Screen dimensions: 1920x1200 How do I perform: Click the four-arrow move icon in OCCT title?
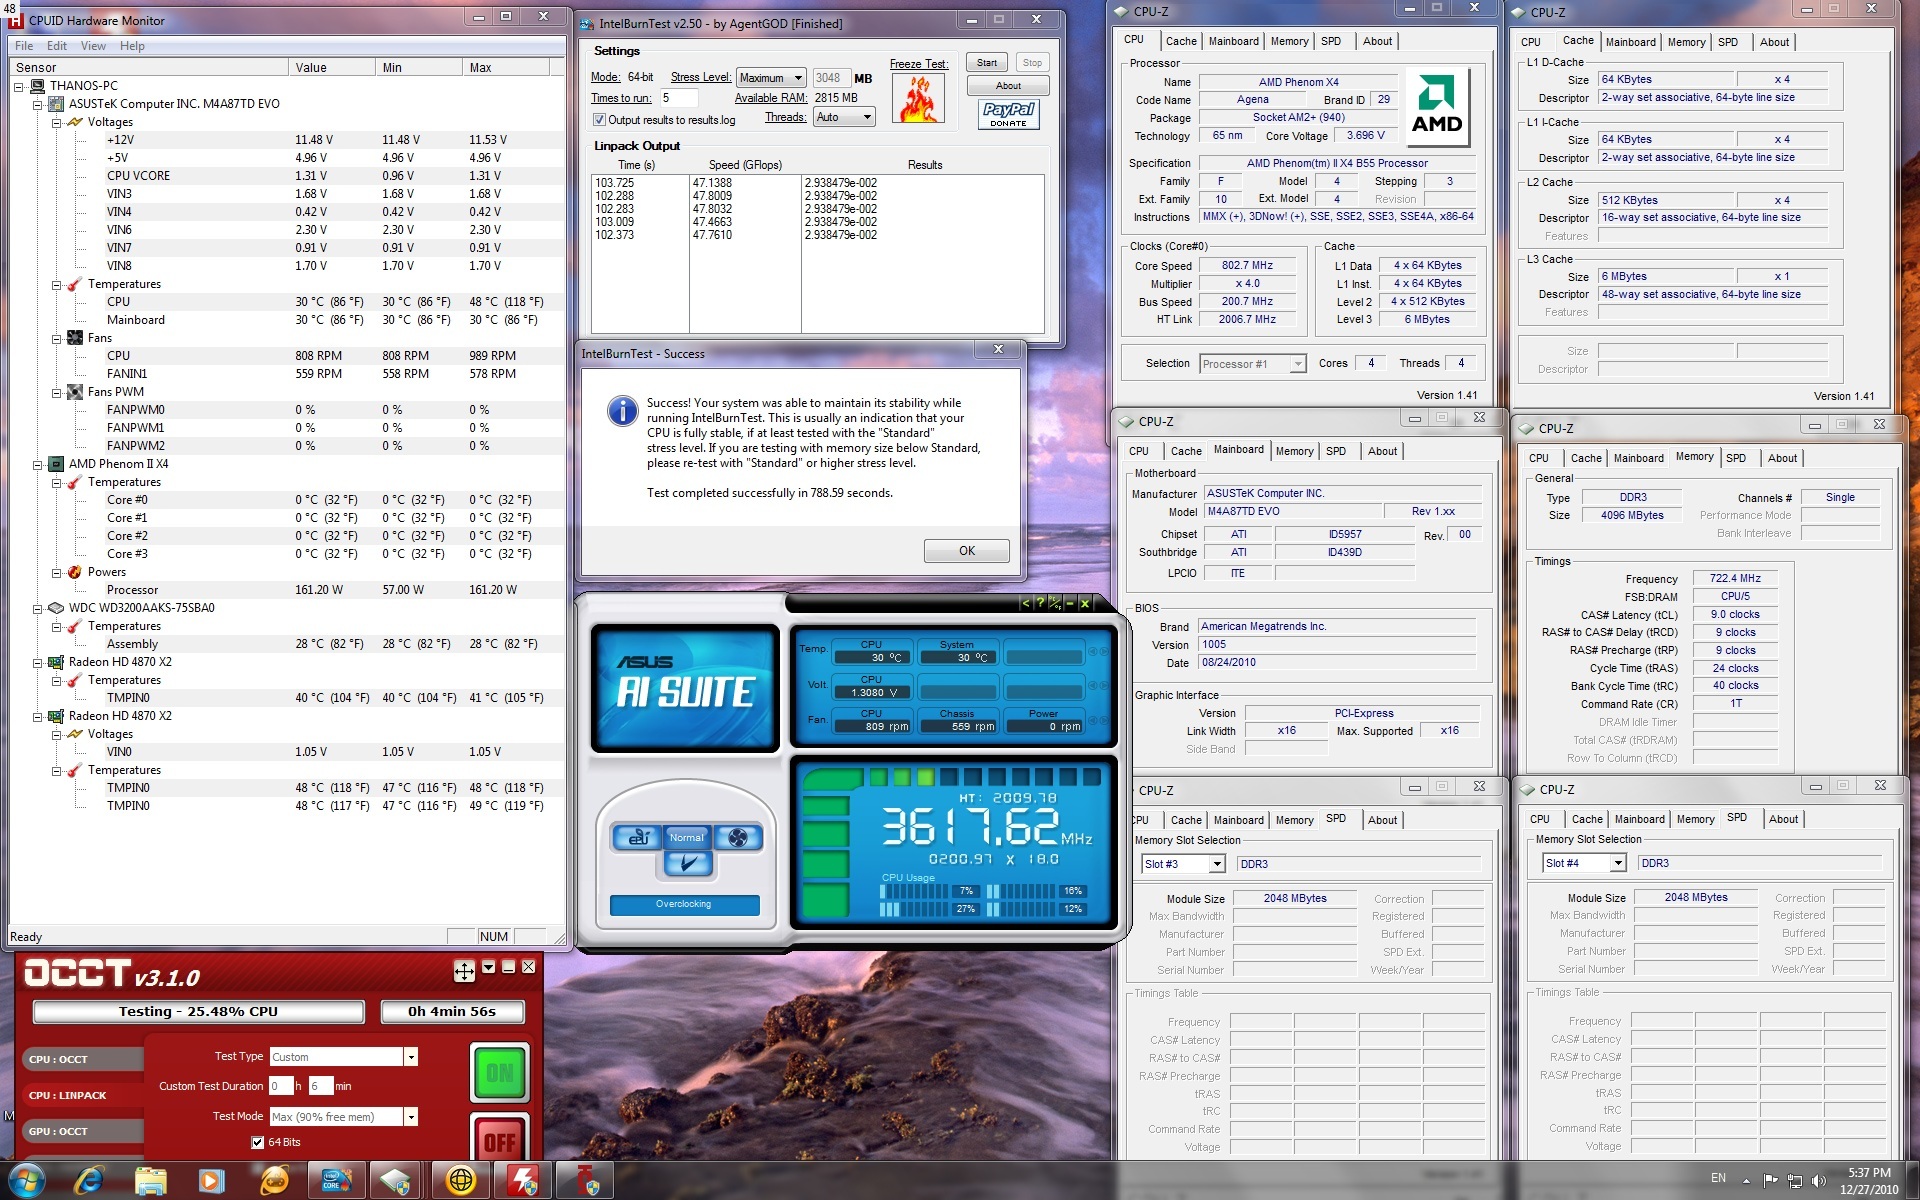pyautogui.click(x=464, y=970)
